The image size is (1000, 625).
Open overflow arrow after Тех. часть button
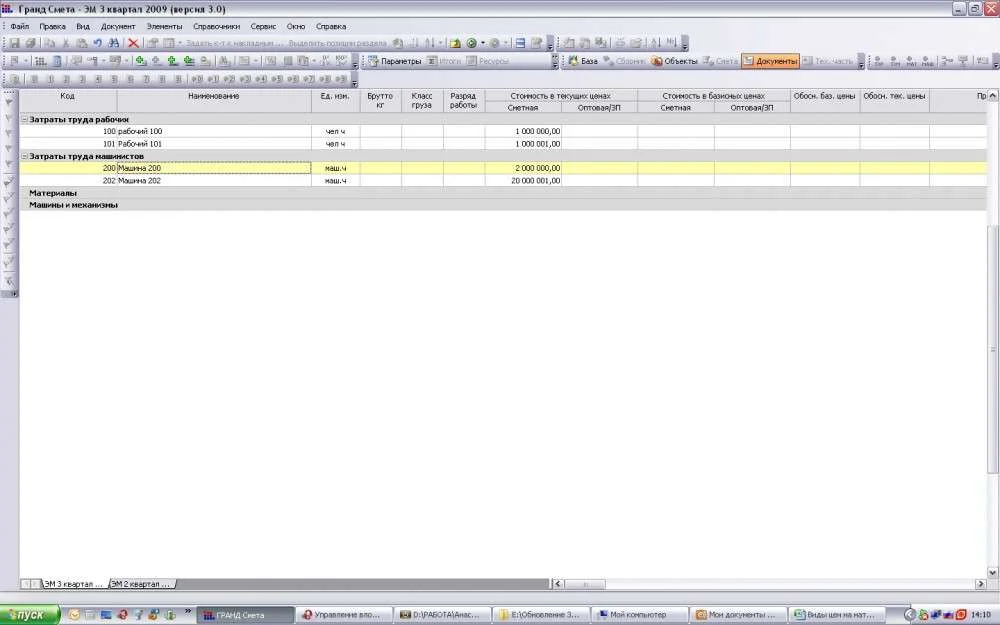pos(861,61)
